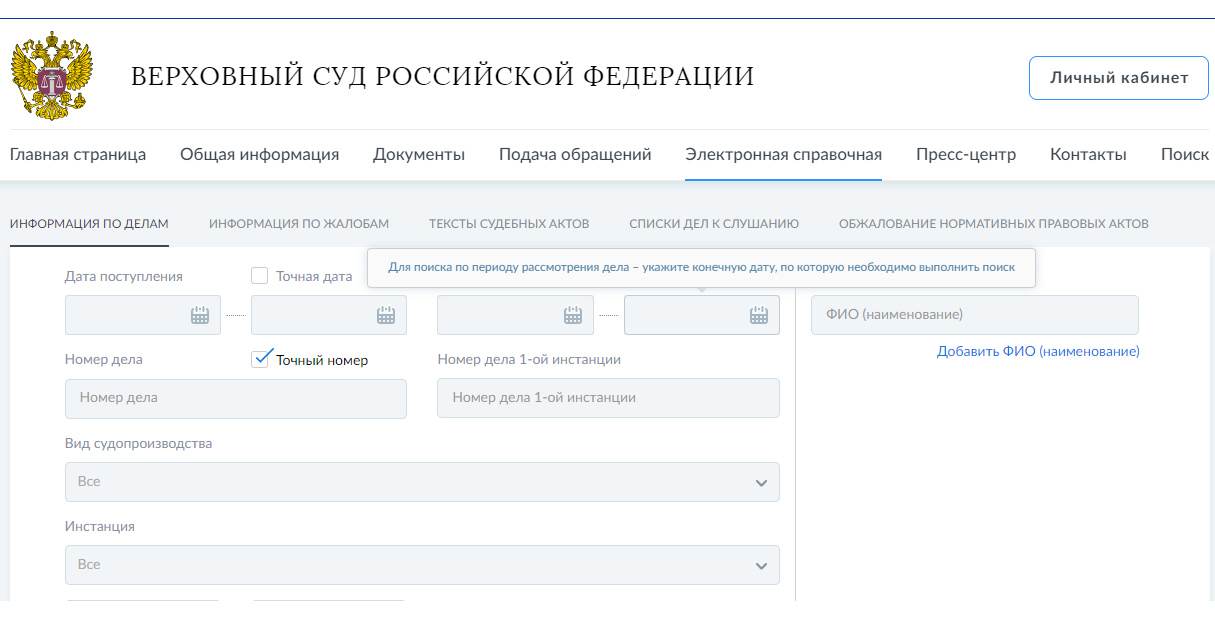Open calendar for first Дата поступления field
1215x619 pixels.
[x=200, y=315]
